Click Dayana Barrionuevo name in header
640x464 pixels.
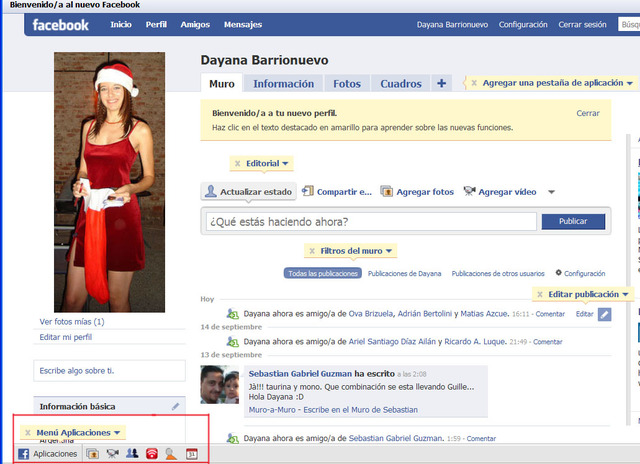452,24
